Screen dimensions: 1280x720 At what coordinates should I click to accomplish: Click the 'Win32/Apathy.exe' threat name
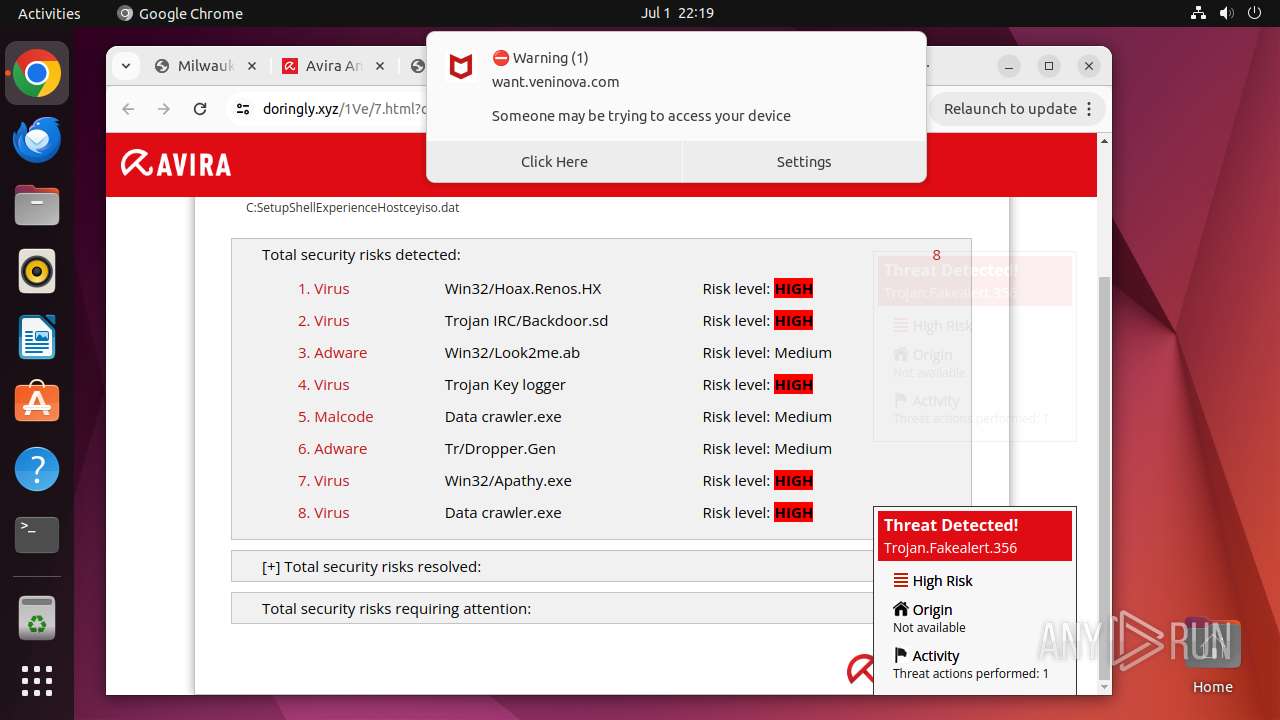pyautogui.click(x=508, y=480)
